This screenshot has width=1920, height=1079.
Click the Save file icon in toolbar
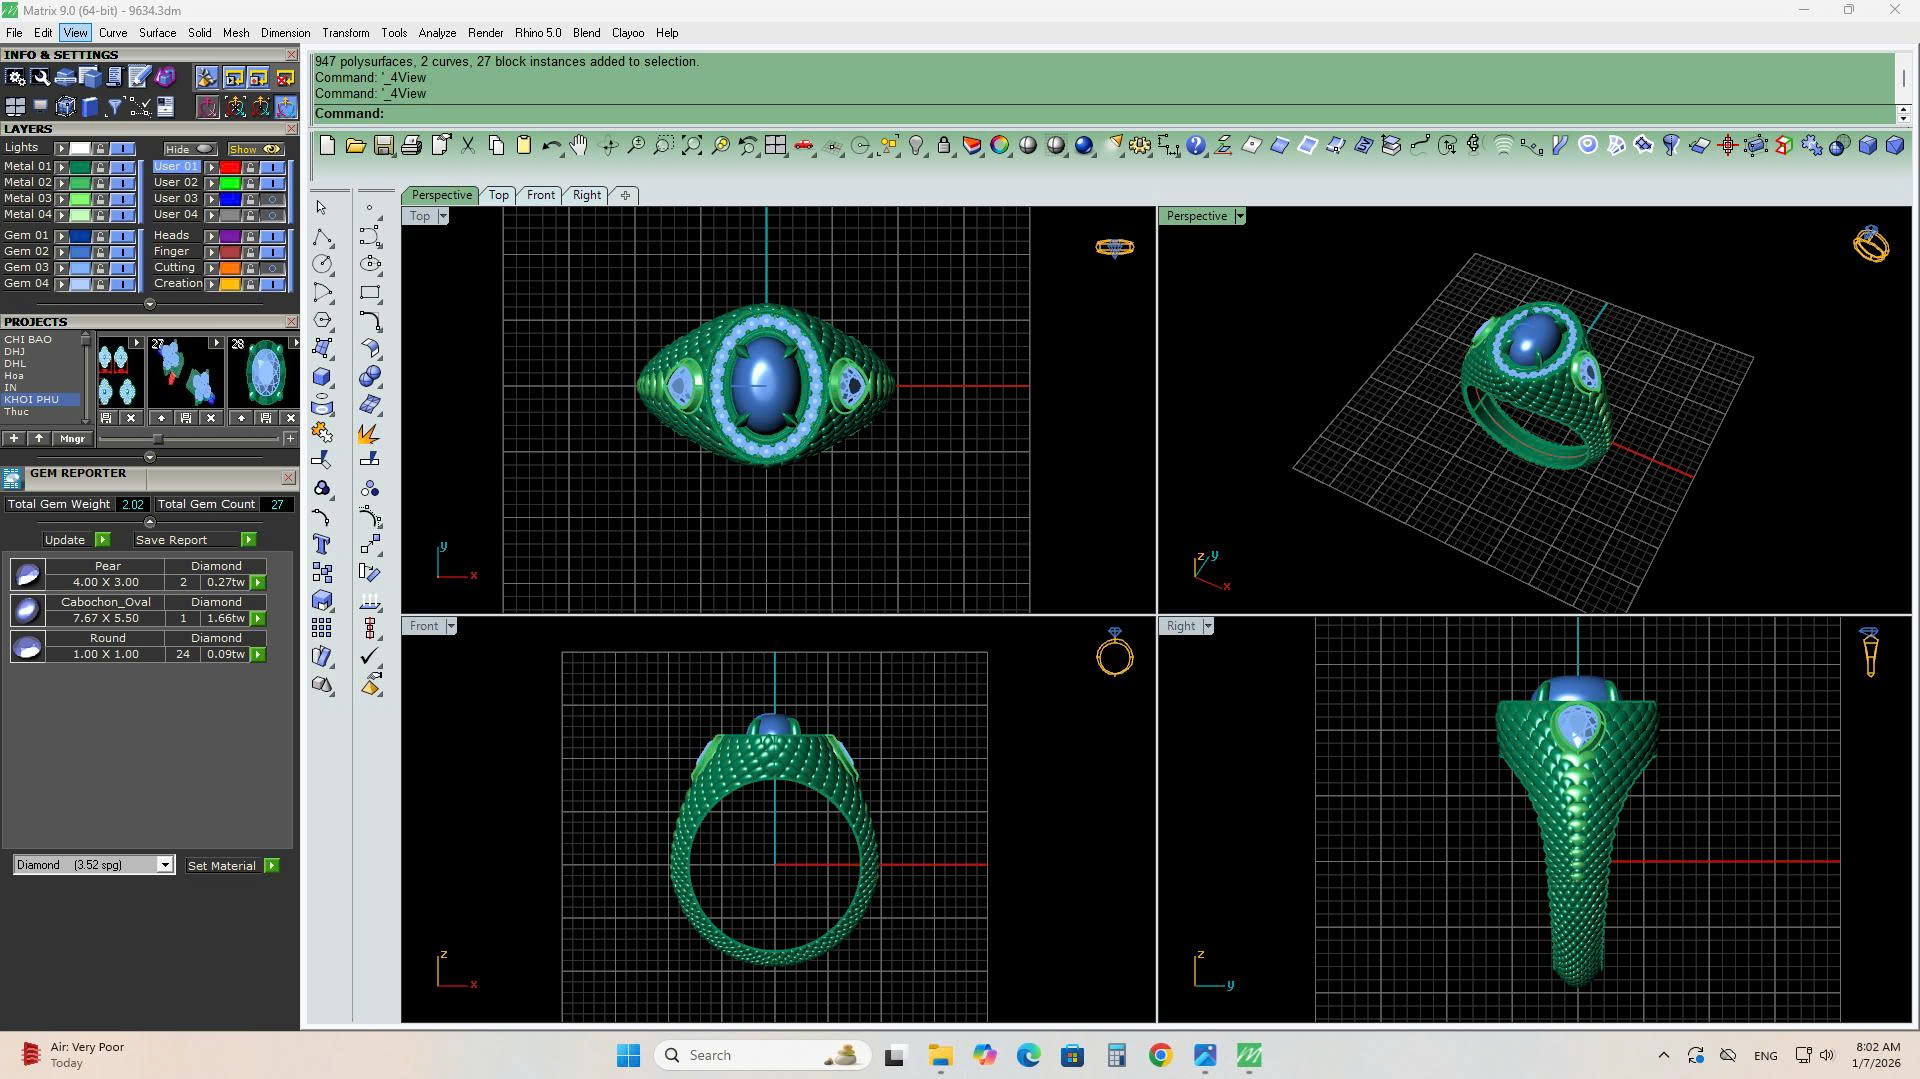[383, 146]
